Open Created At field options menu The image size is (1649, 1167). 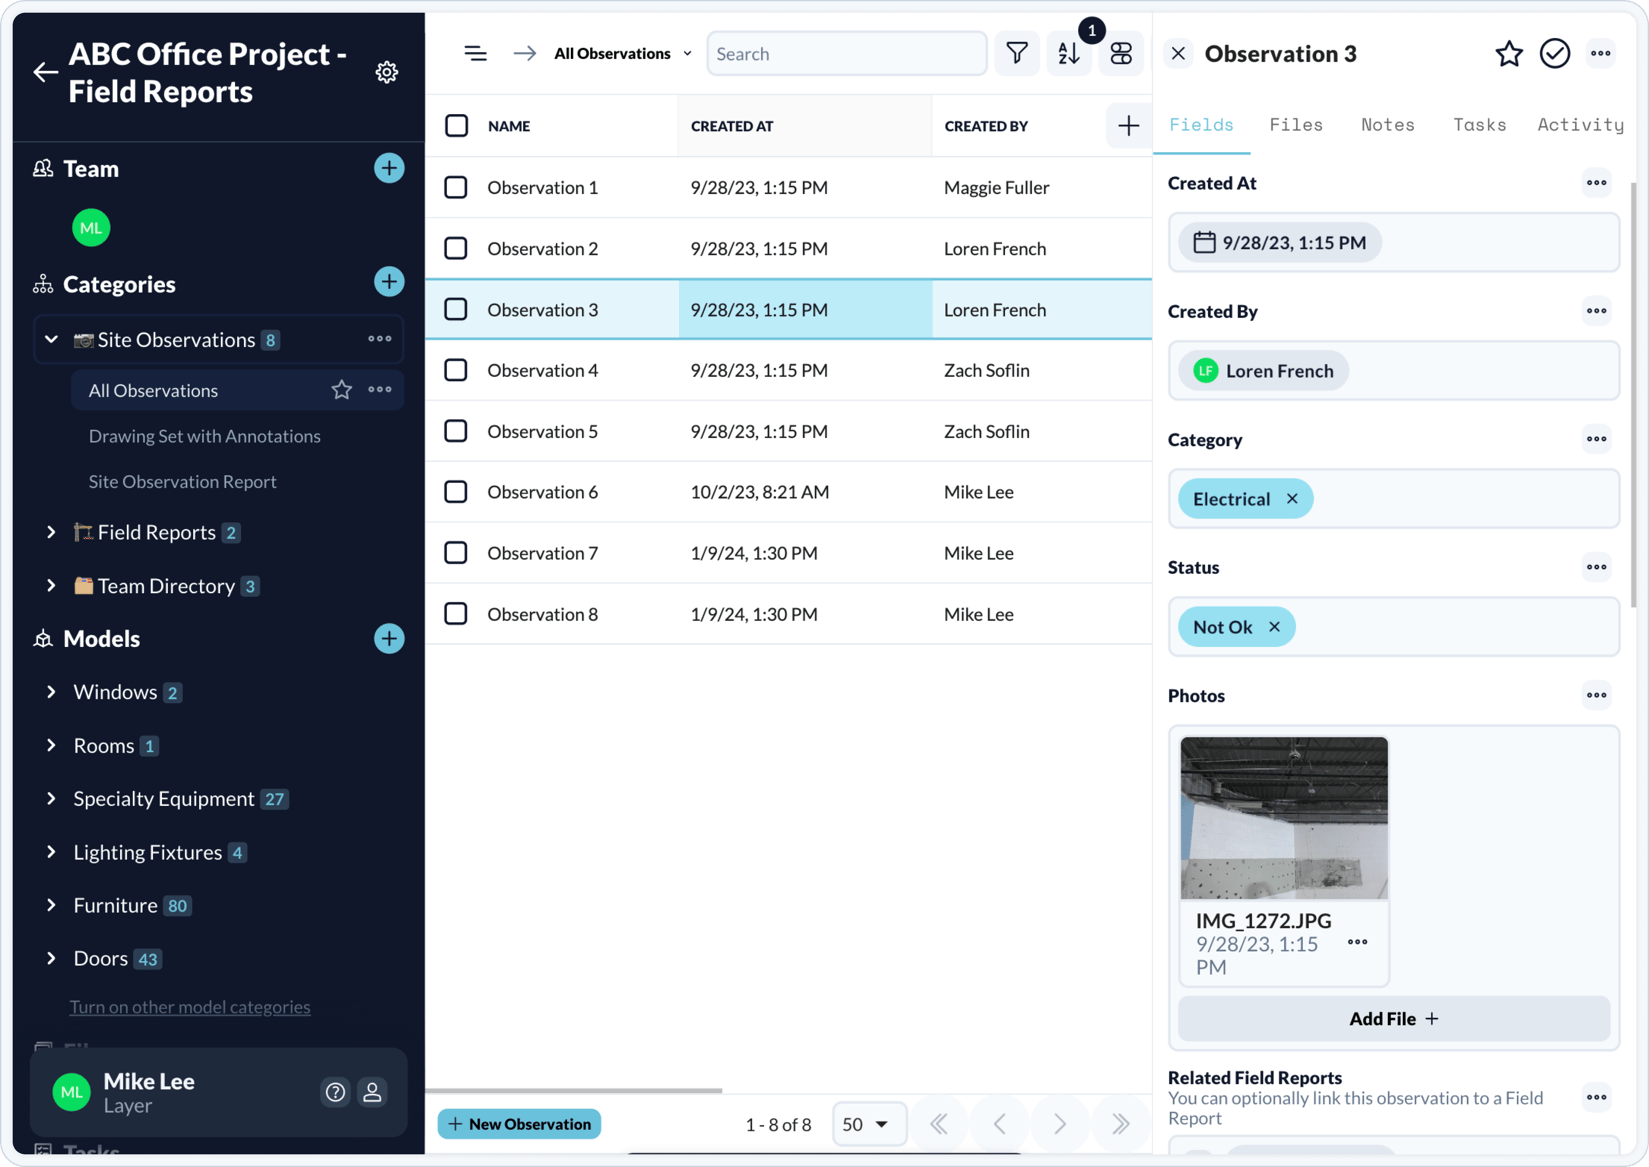[1596, 183]
